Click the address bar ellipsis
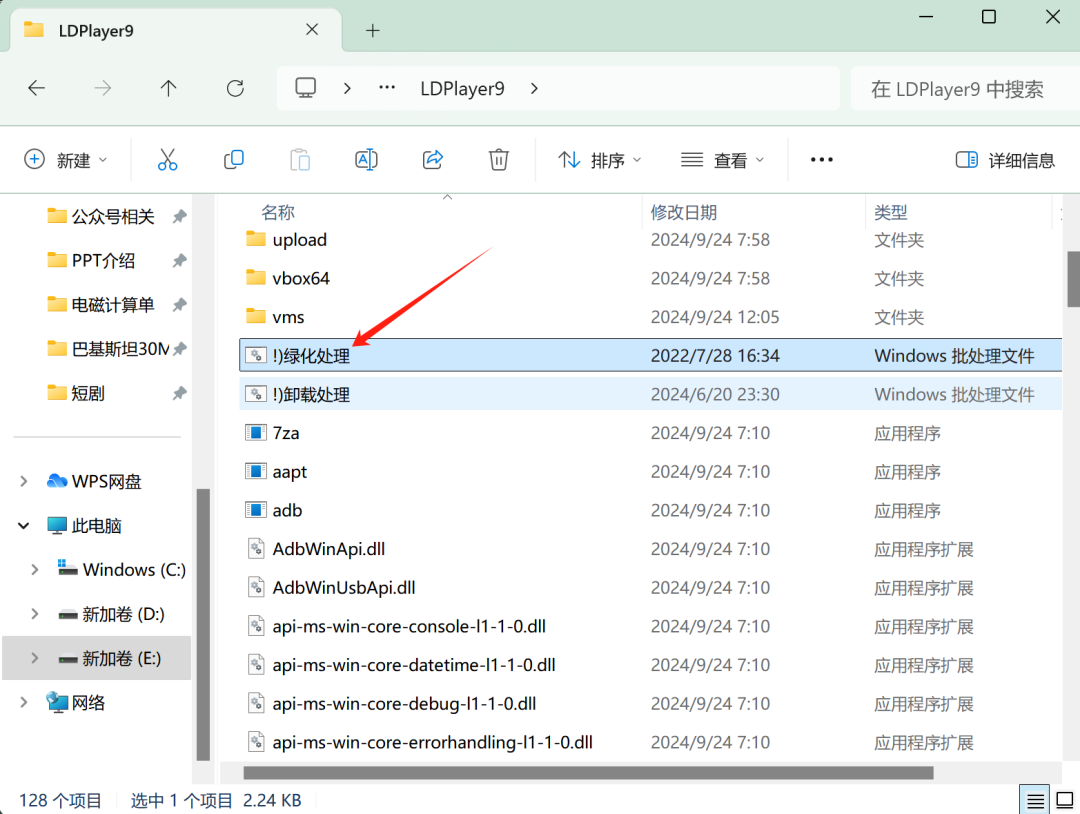The image size is (1080, 814). (387, 87)
